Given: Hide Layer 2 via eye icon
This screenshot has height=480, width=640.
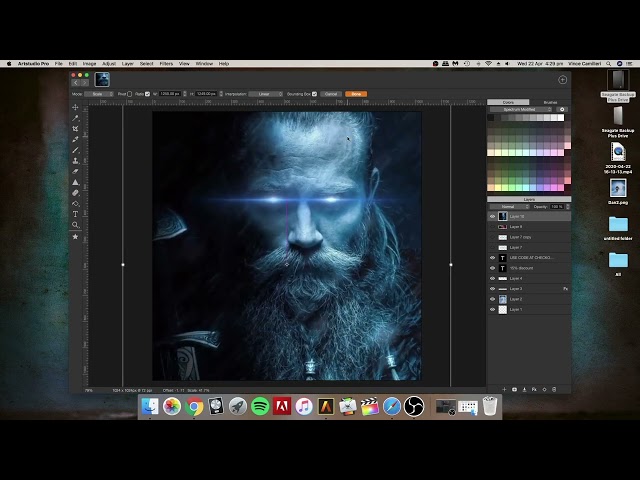Looking at the screenshot, I should click(493, 299).
